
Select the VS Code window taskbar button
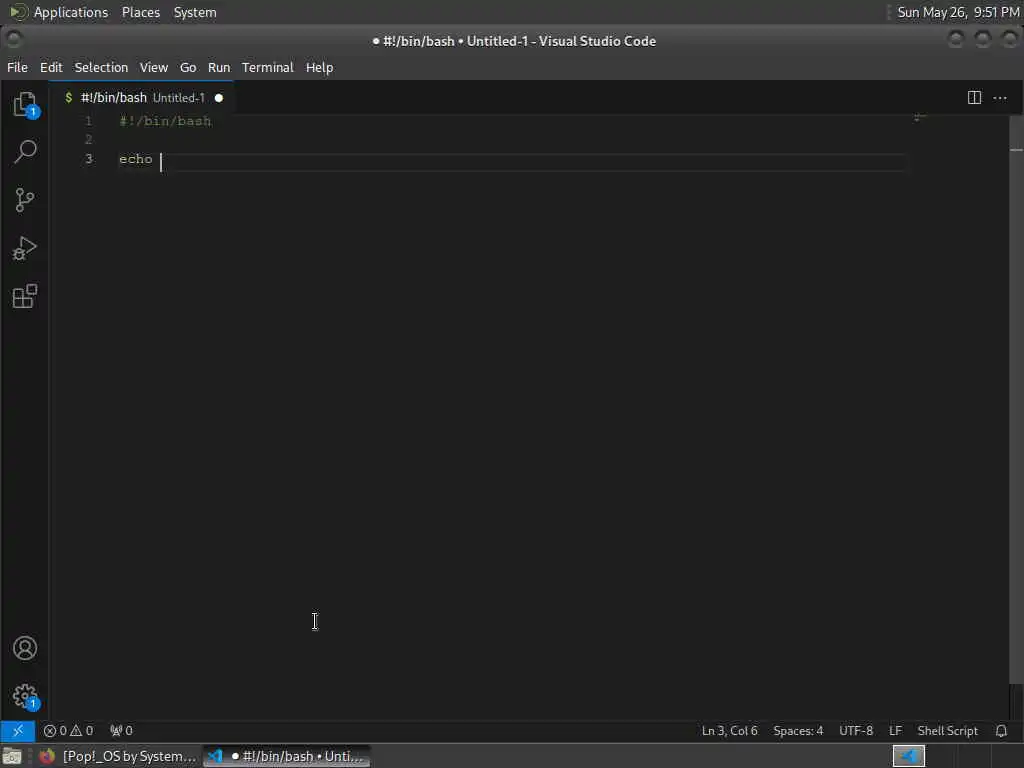pos(287,756)
